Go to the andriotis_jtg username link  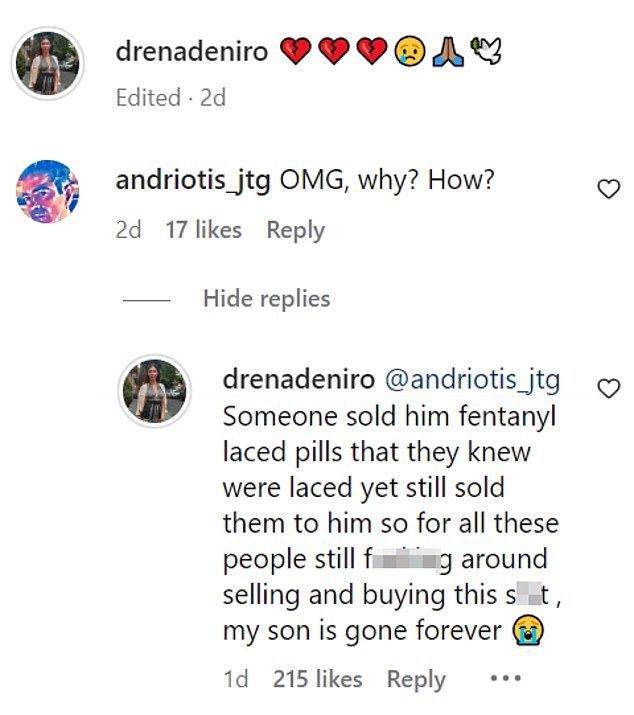pyautogui.click(x=193, y=182)
